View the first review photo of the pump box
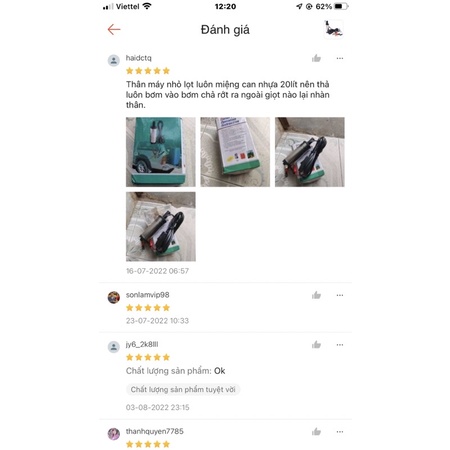 tap(161, 152)
